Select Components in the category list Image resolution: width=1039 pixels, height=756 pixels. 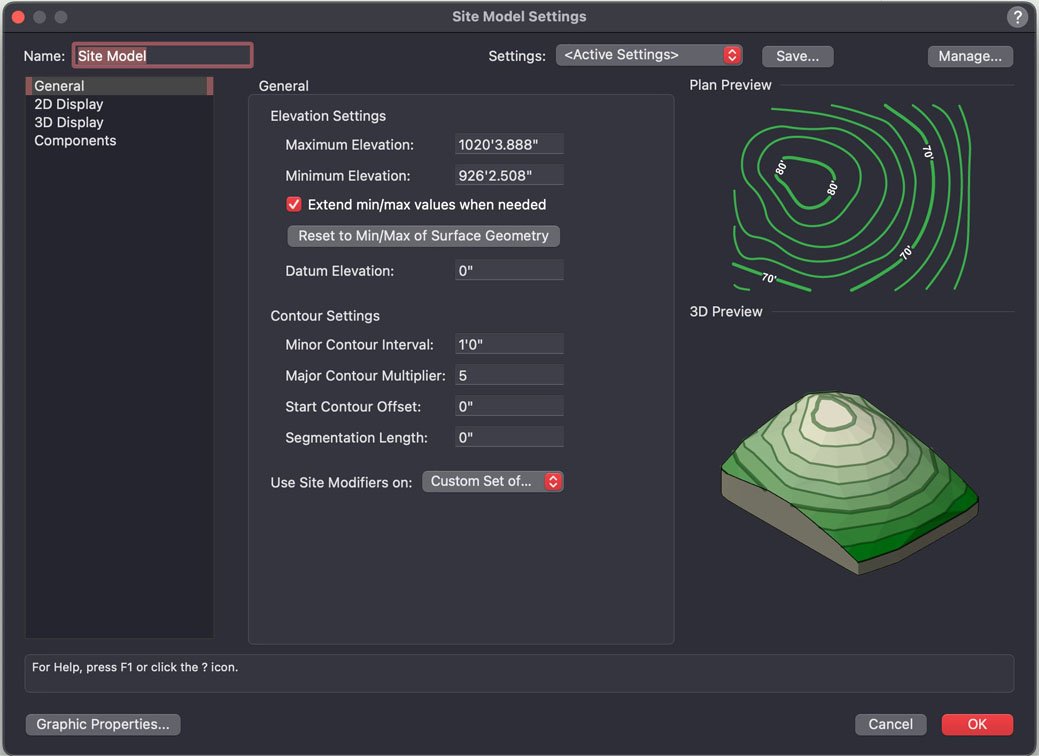click(75, 141)
